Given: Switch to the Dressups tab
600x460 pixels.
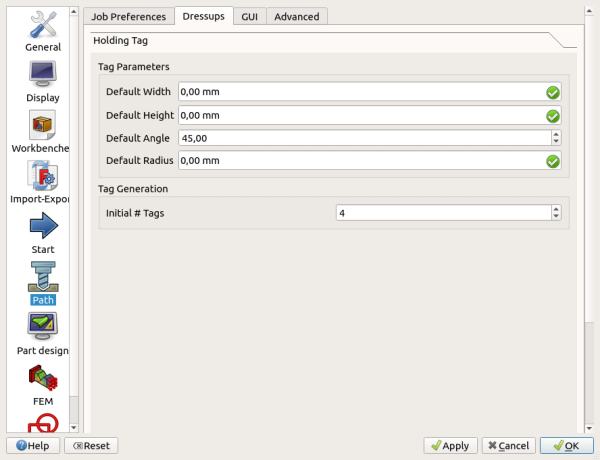Looking at the screenshot, I should point(204,16).
